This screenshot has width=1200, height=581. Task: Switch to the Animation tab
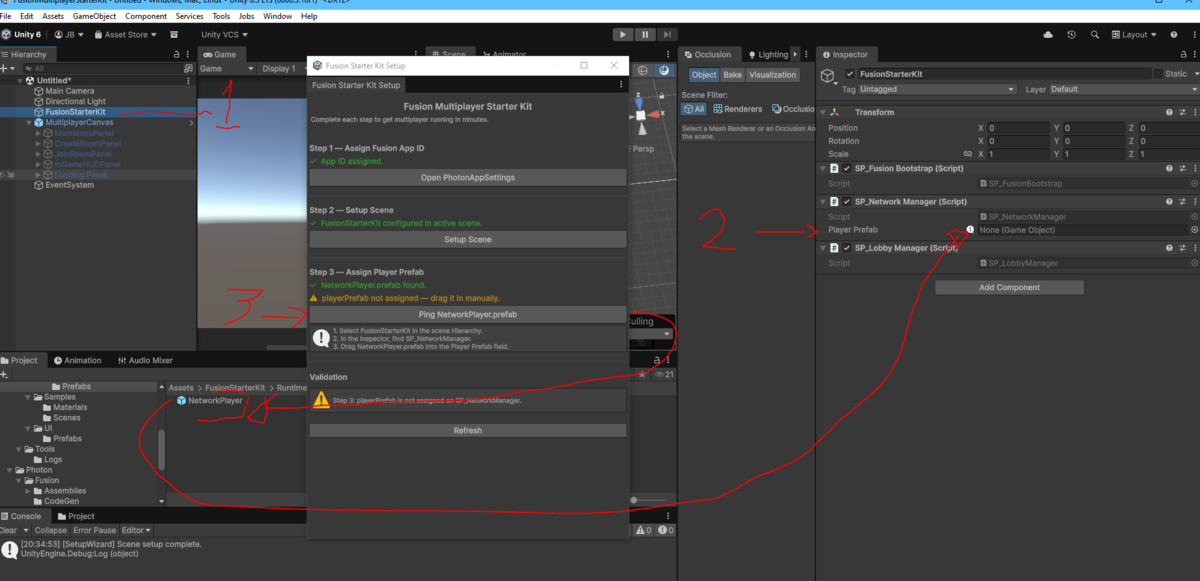point(78,360)
